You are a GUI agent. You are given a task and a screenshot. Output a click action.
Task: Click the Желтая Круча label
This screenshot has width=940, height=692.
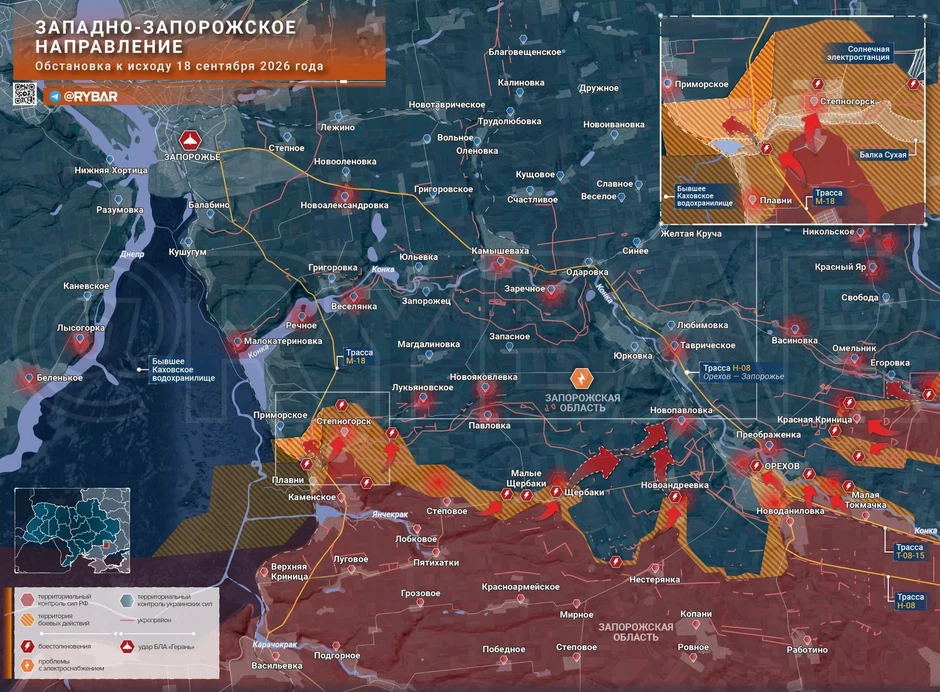coord(691,233)
